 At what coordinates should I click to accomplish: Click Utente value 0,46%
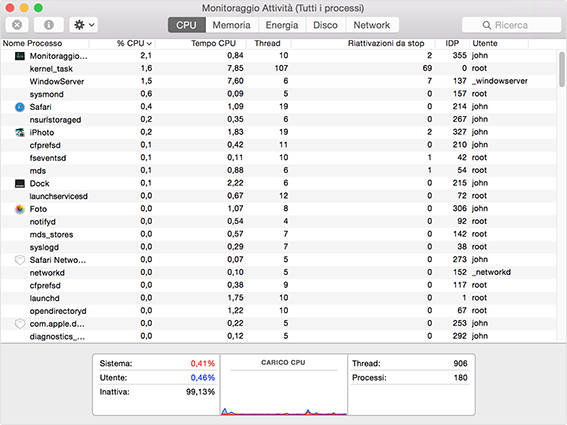point(203,378)
